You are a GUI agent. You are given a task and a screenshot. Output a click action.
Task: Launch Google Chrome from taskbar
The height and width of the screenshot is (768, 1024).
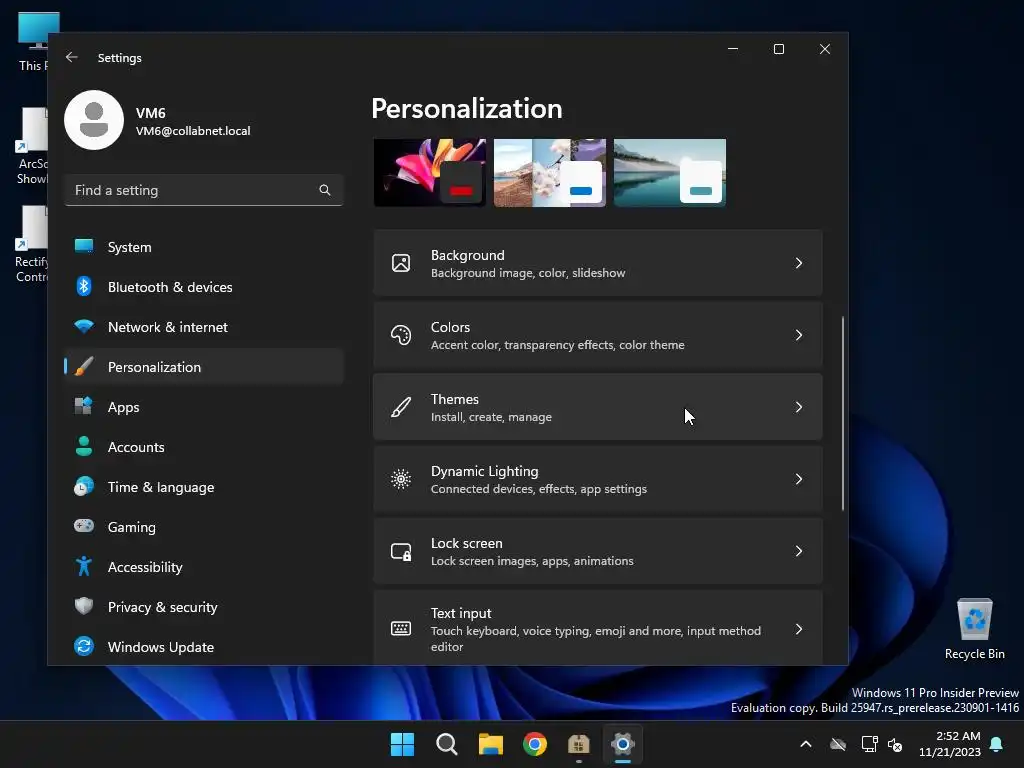point(535,744)
